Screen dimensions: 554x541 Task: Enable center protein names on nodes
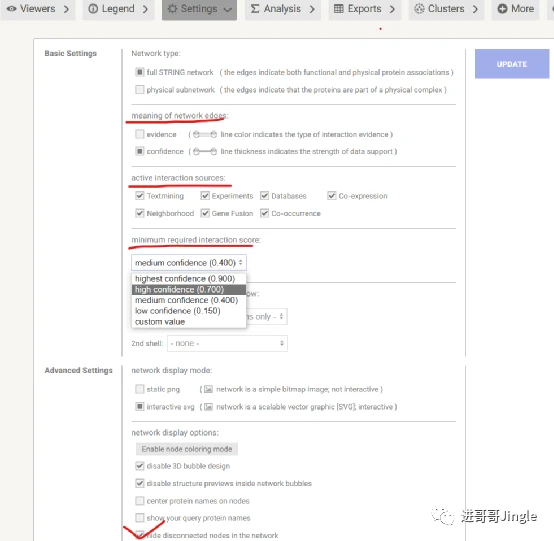[x=140, y=501]
